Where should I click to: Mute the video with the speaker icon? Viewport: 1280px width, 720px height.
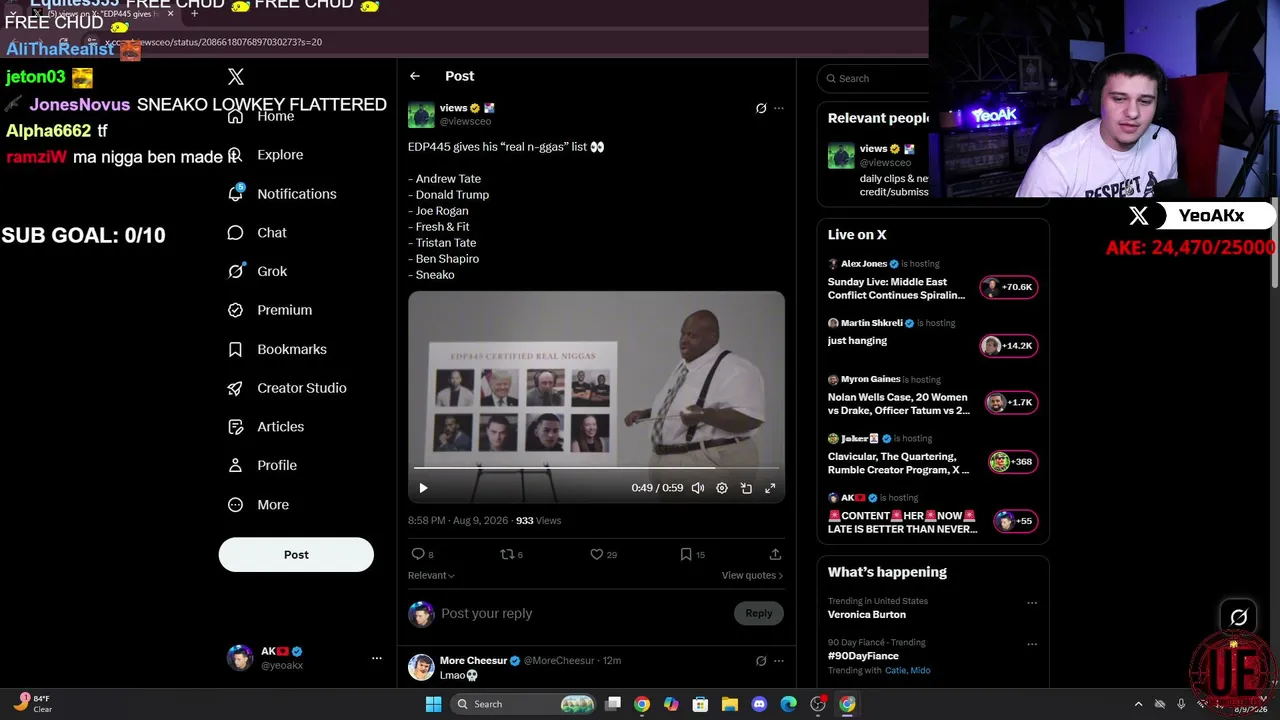click(x=698, y=488)
